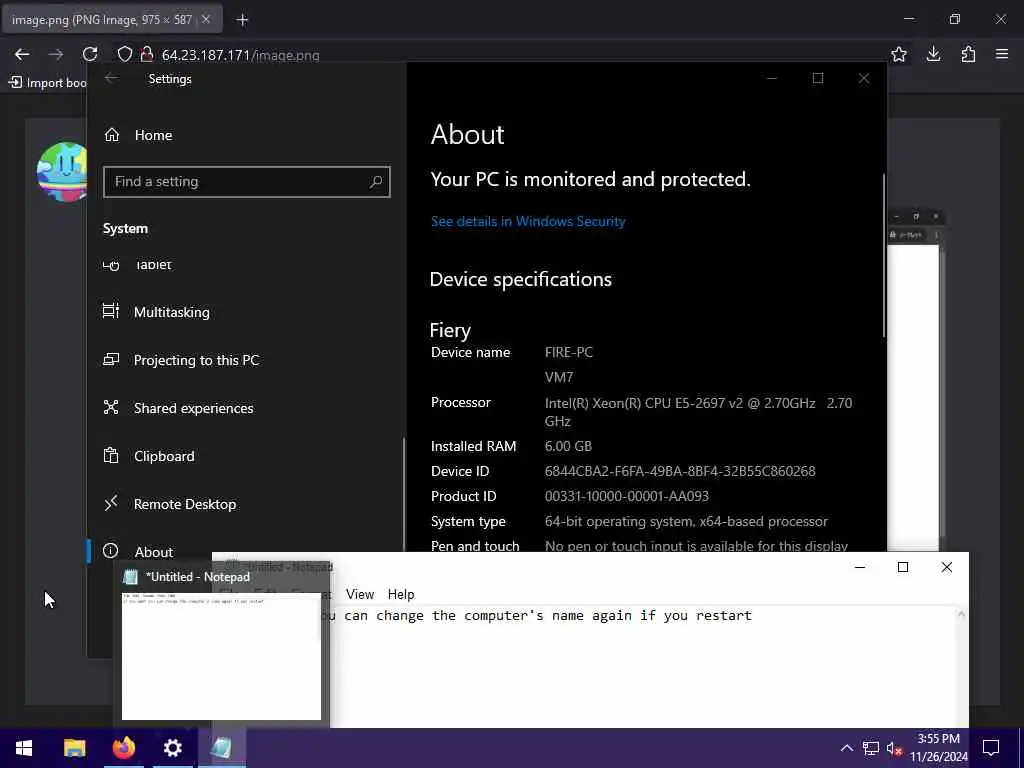Click the Settings content vertical scrollbar

(x=884, y=255)
